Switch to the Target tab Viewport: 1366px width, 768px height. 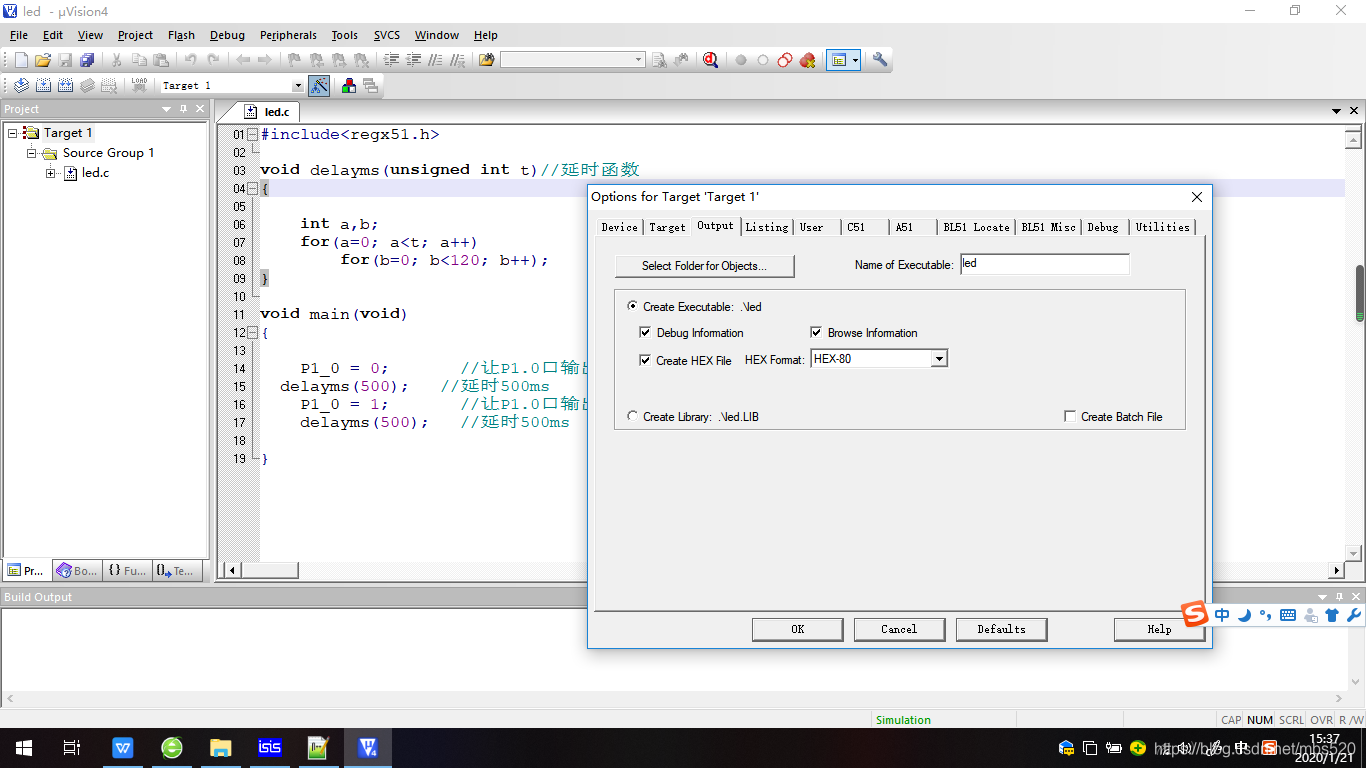point(667,227)
